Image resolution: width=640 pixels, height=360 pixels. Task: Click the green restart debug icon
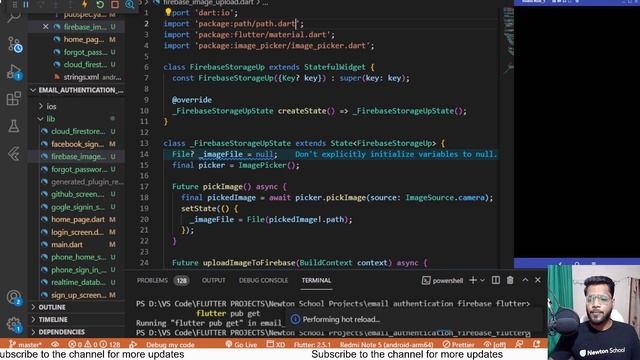pos(100,4)
